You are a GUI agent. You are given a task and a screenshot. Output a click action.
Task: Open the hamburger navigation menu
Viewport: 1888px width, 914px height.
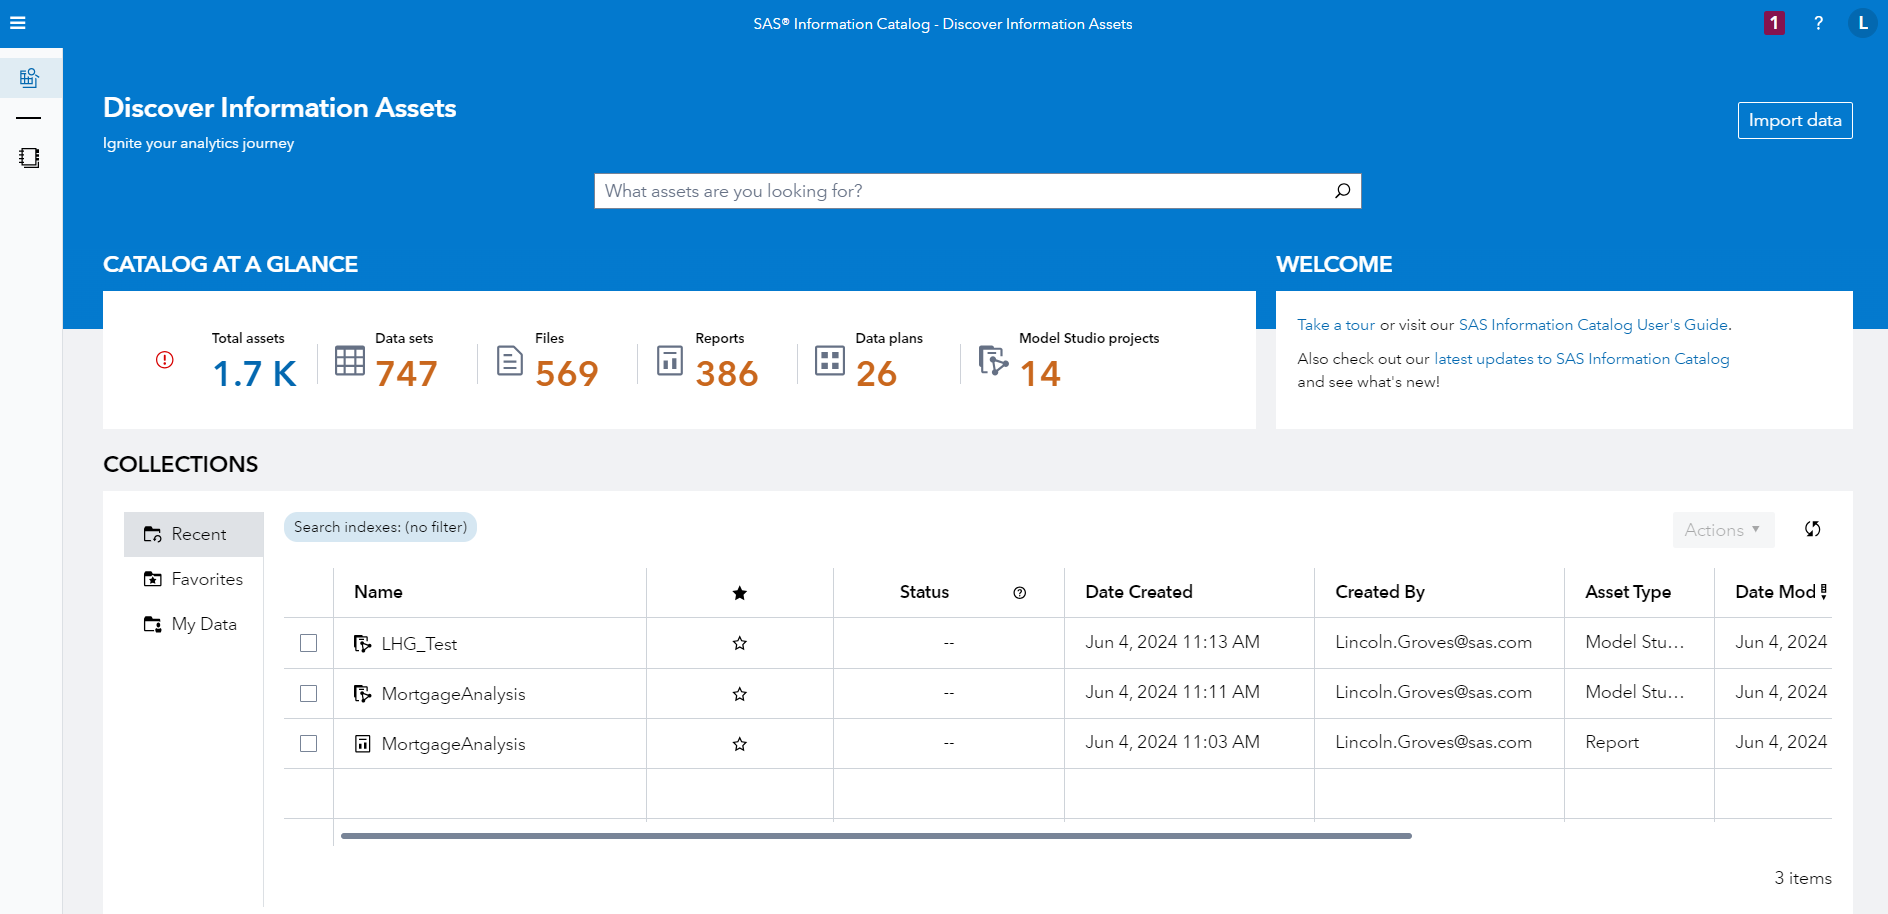[x=18, y=23]
